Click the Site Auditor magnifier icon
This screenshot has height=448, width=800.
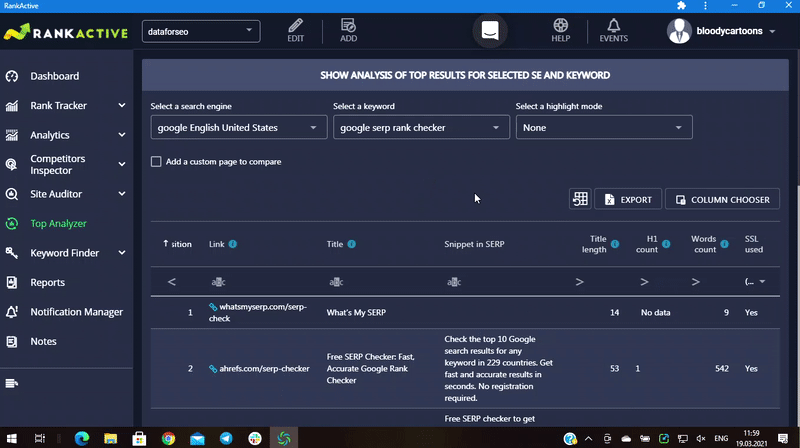point(12,194)
